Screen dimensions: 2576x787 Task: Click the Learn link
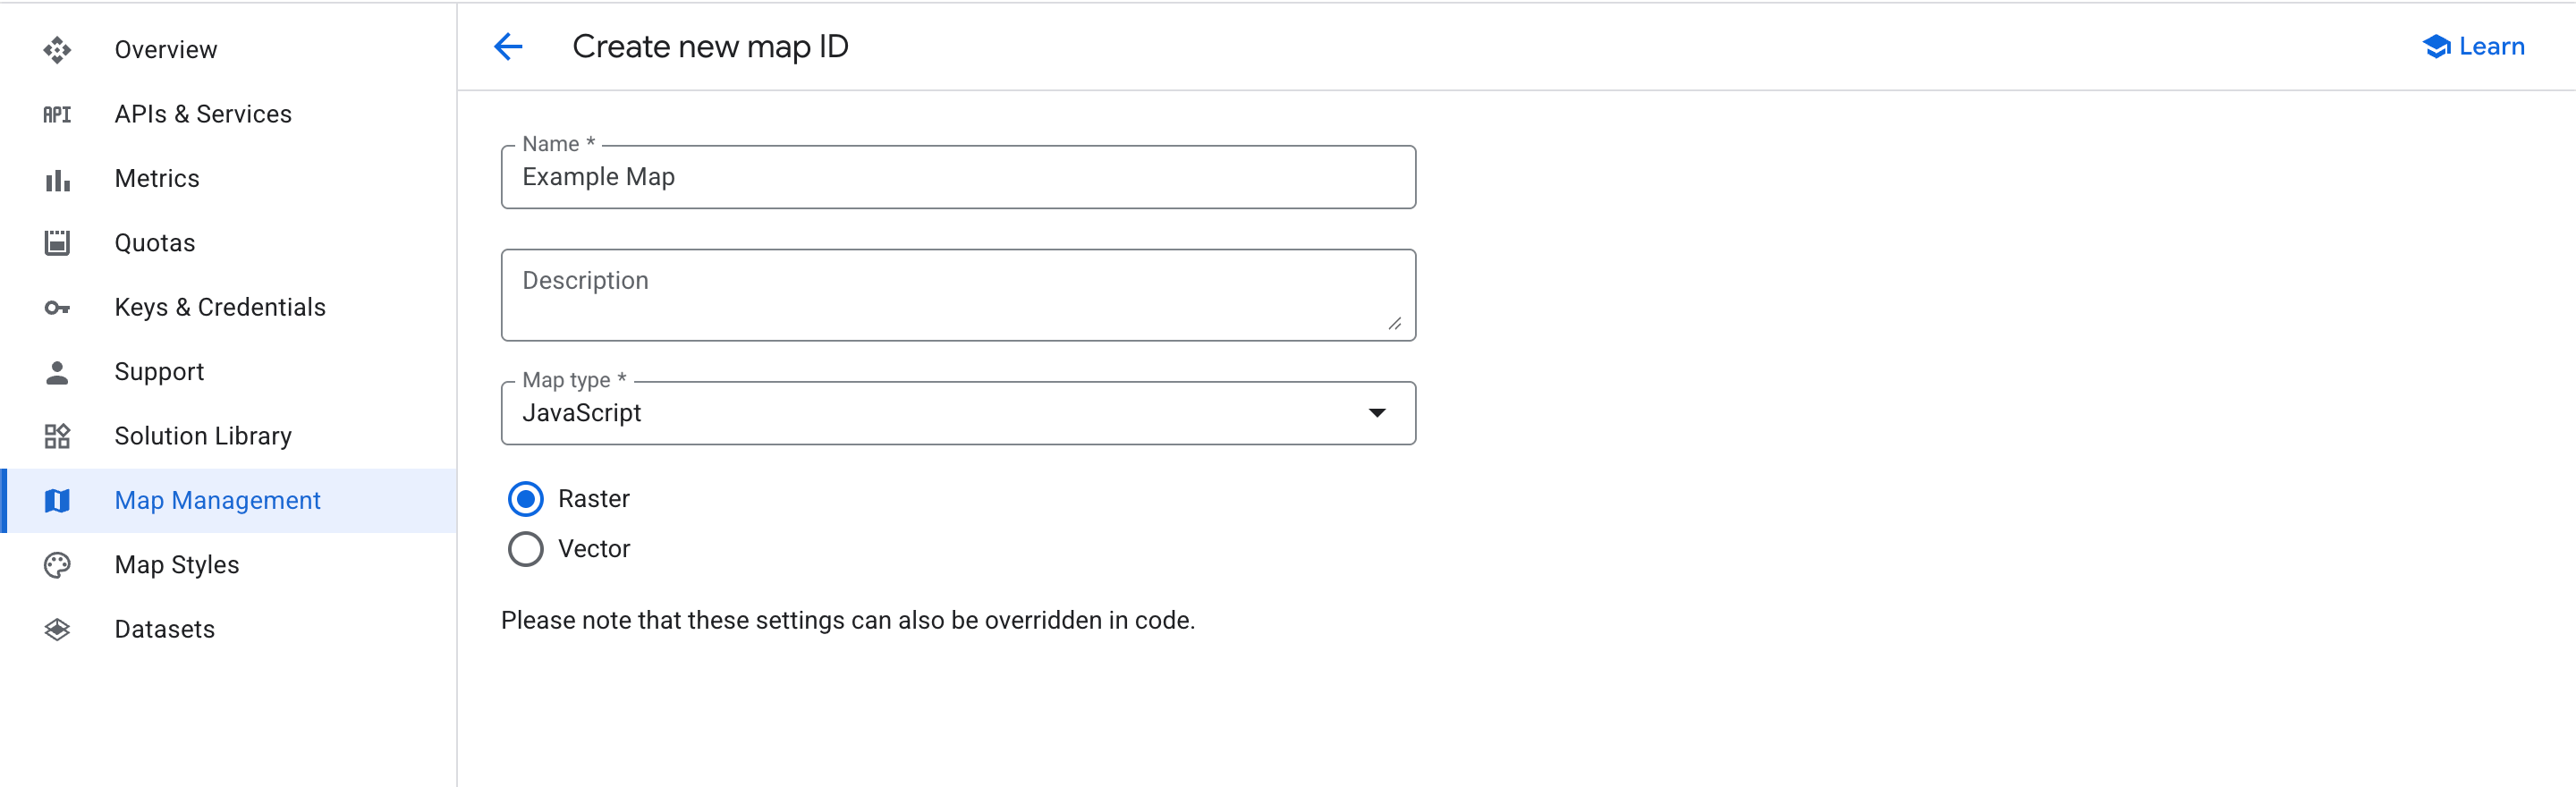tap(2471, 46)
